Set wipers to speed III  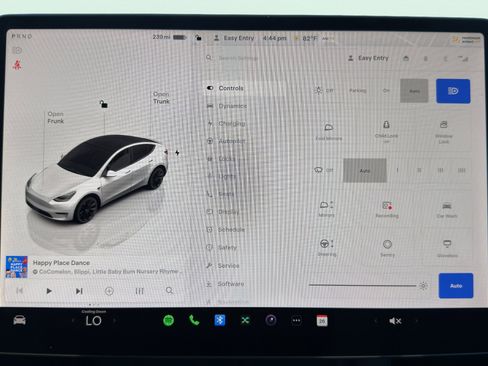440,170
